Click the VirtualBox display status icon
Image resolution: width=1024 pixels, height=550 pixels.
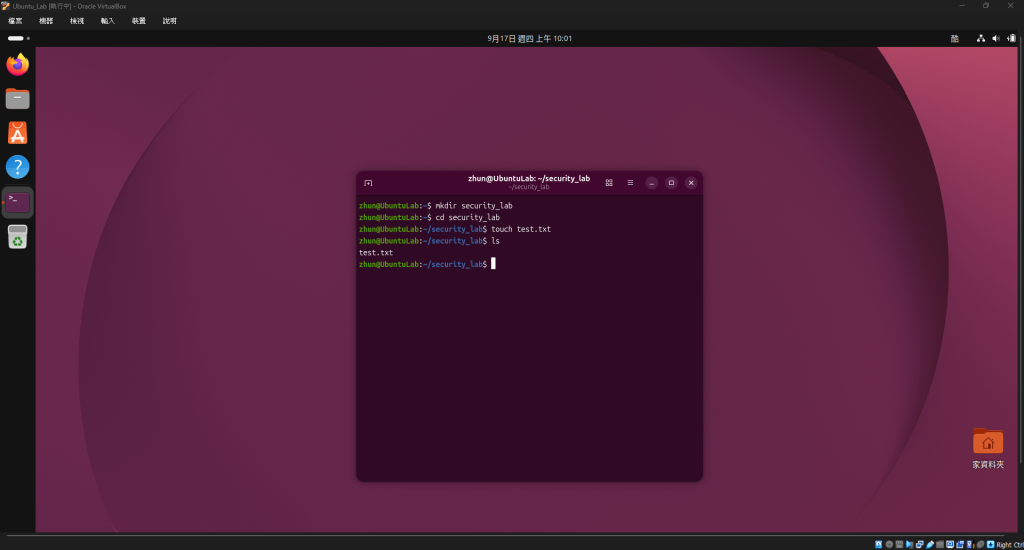click(950, 544)
